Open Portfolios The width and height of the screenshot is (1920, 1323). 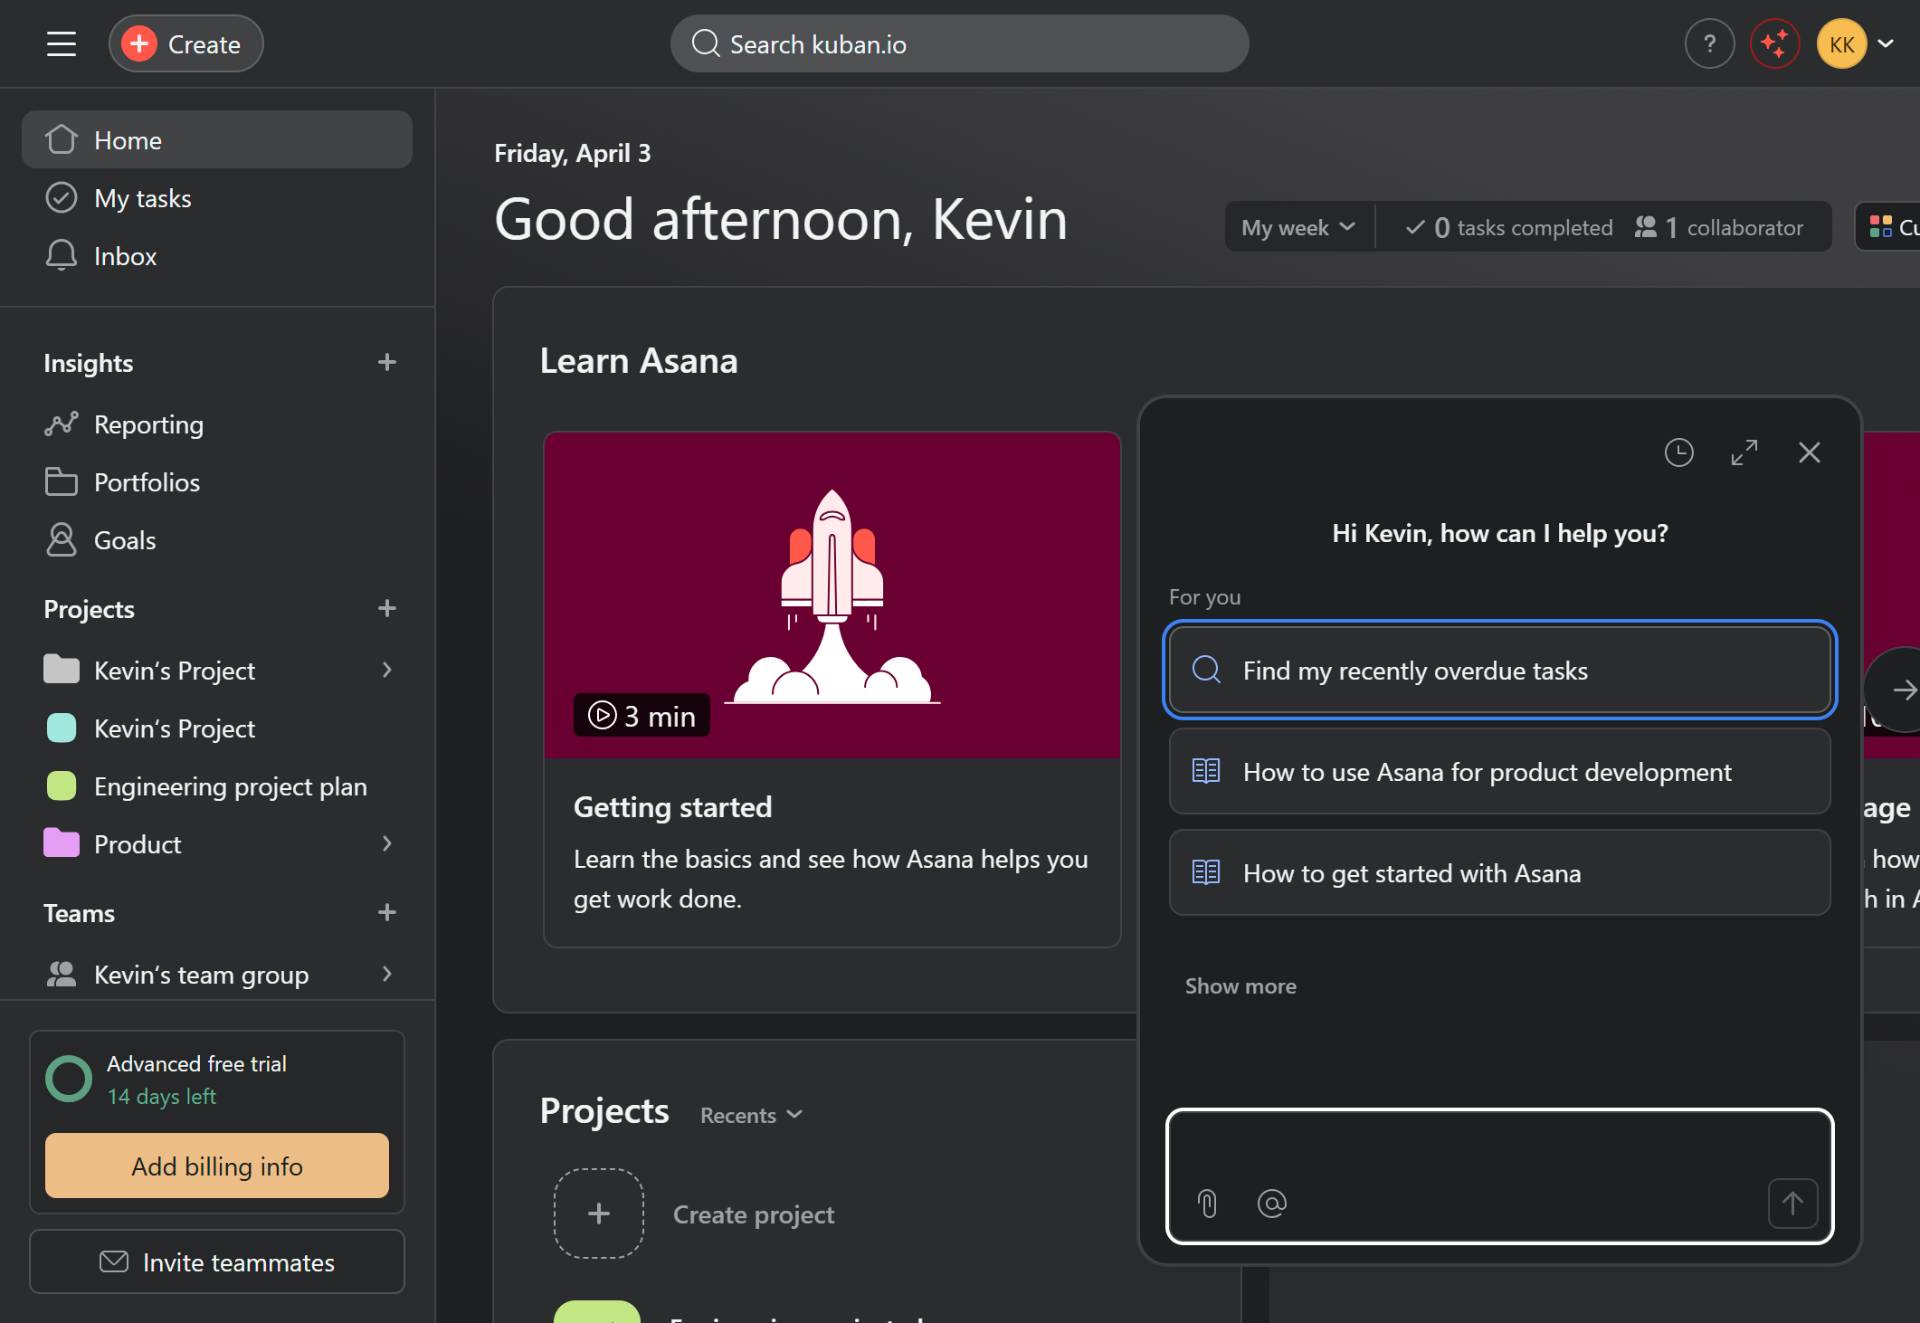pyautogui.click(x=217, y=483)
